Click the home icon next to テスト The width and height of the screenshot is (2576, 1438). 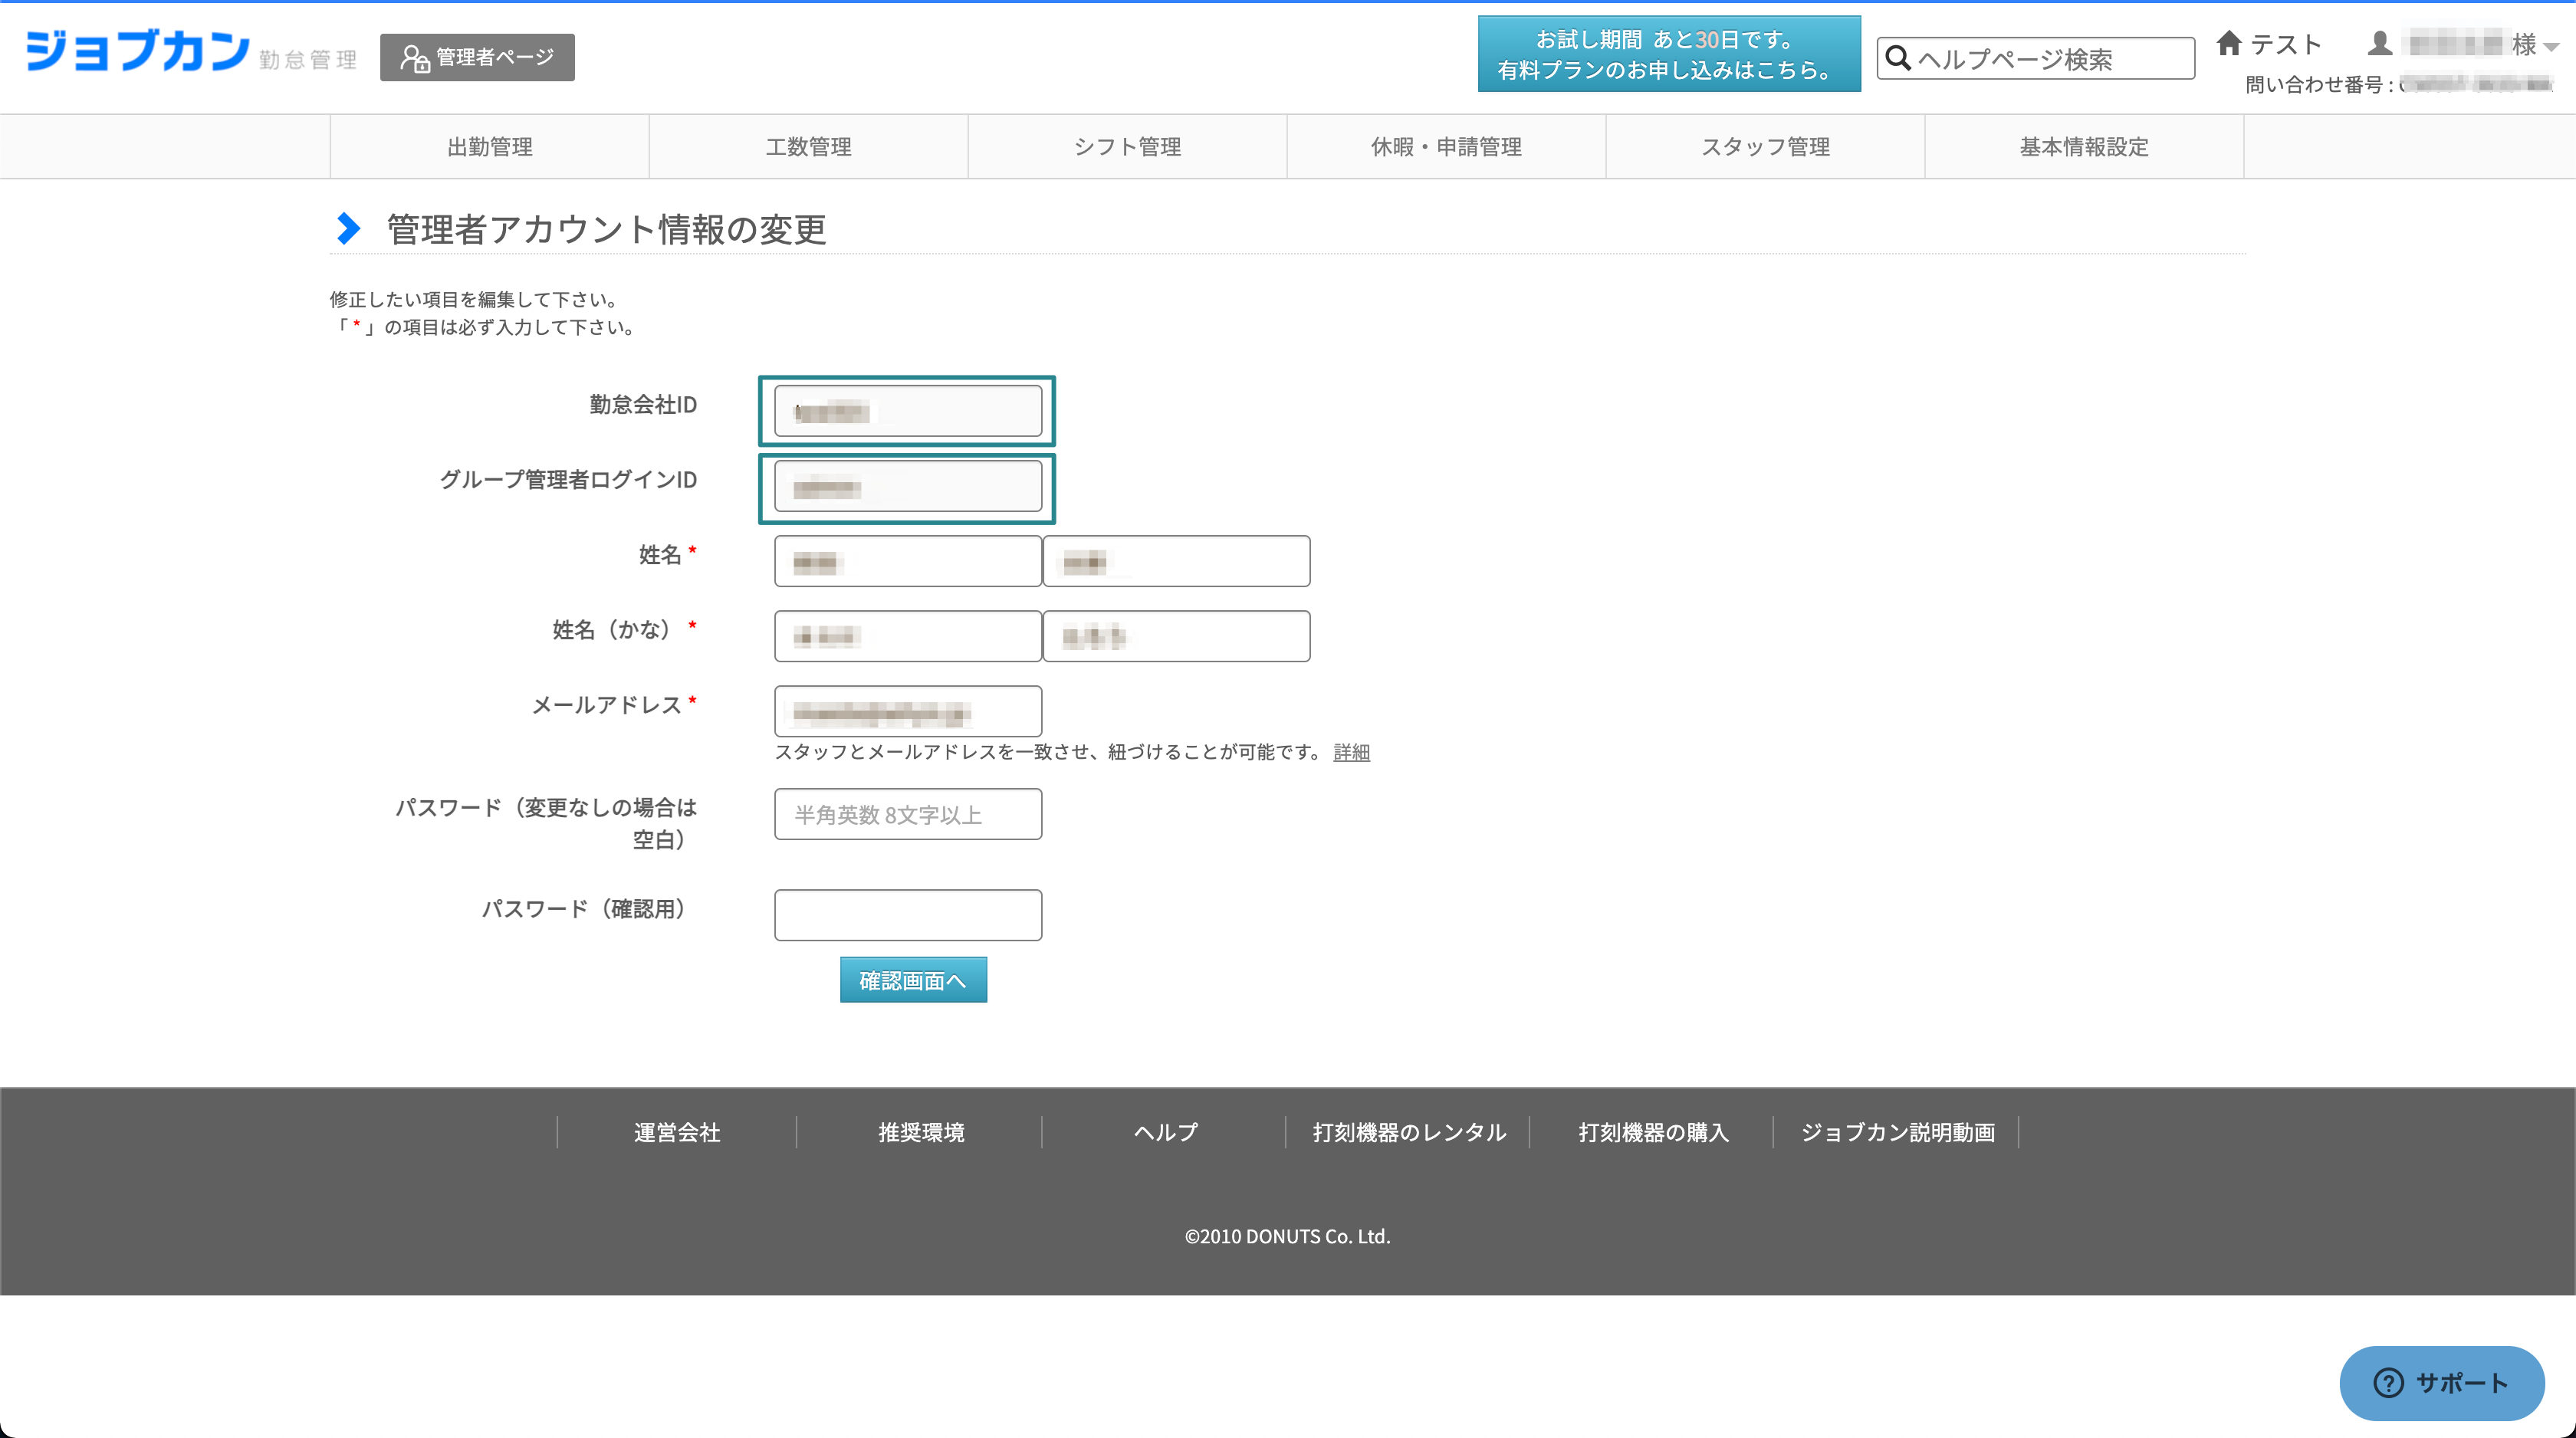(x=2229, y=43)
